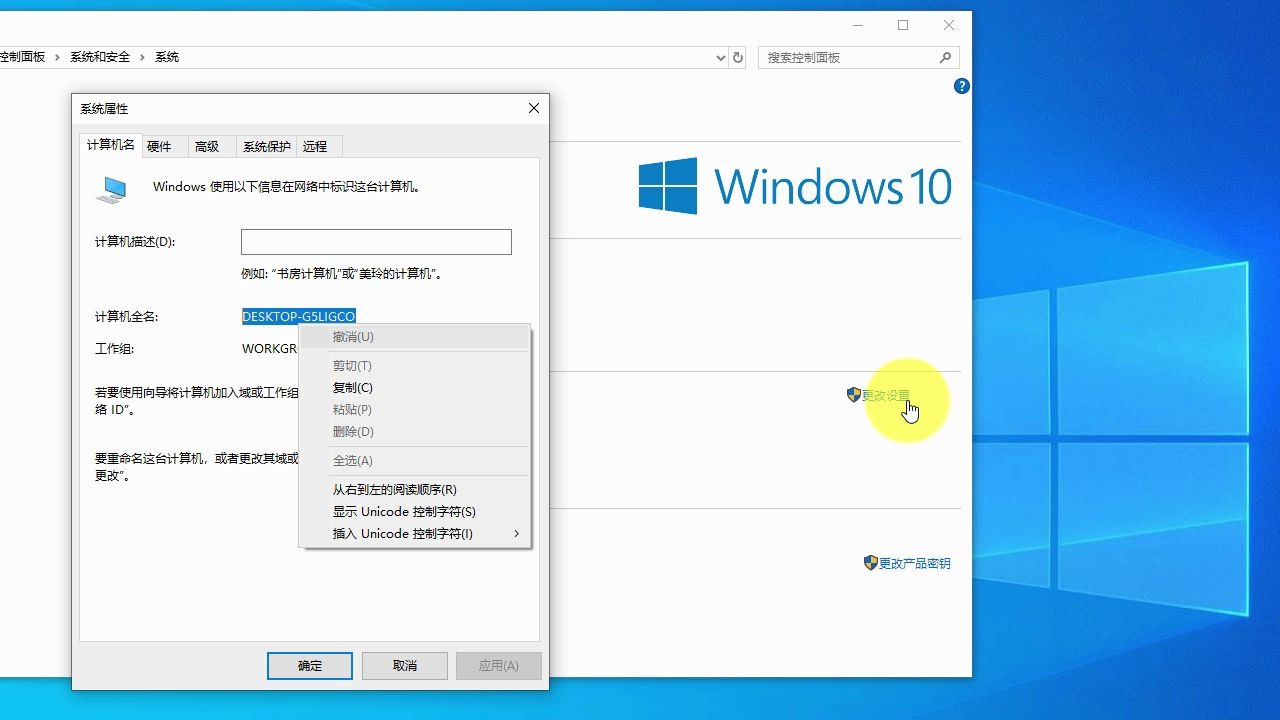
Task: Switch to the 计算机名 tab
Action: [x=110, y=145]
